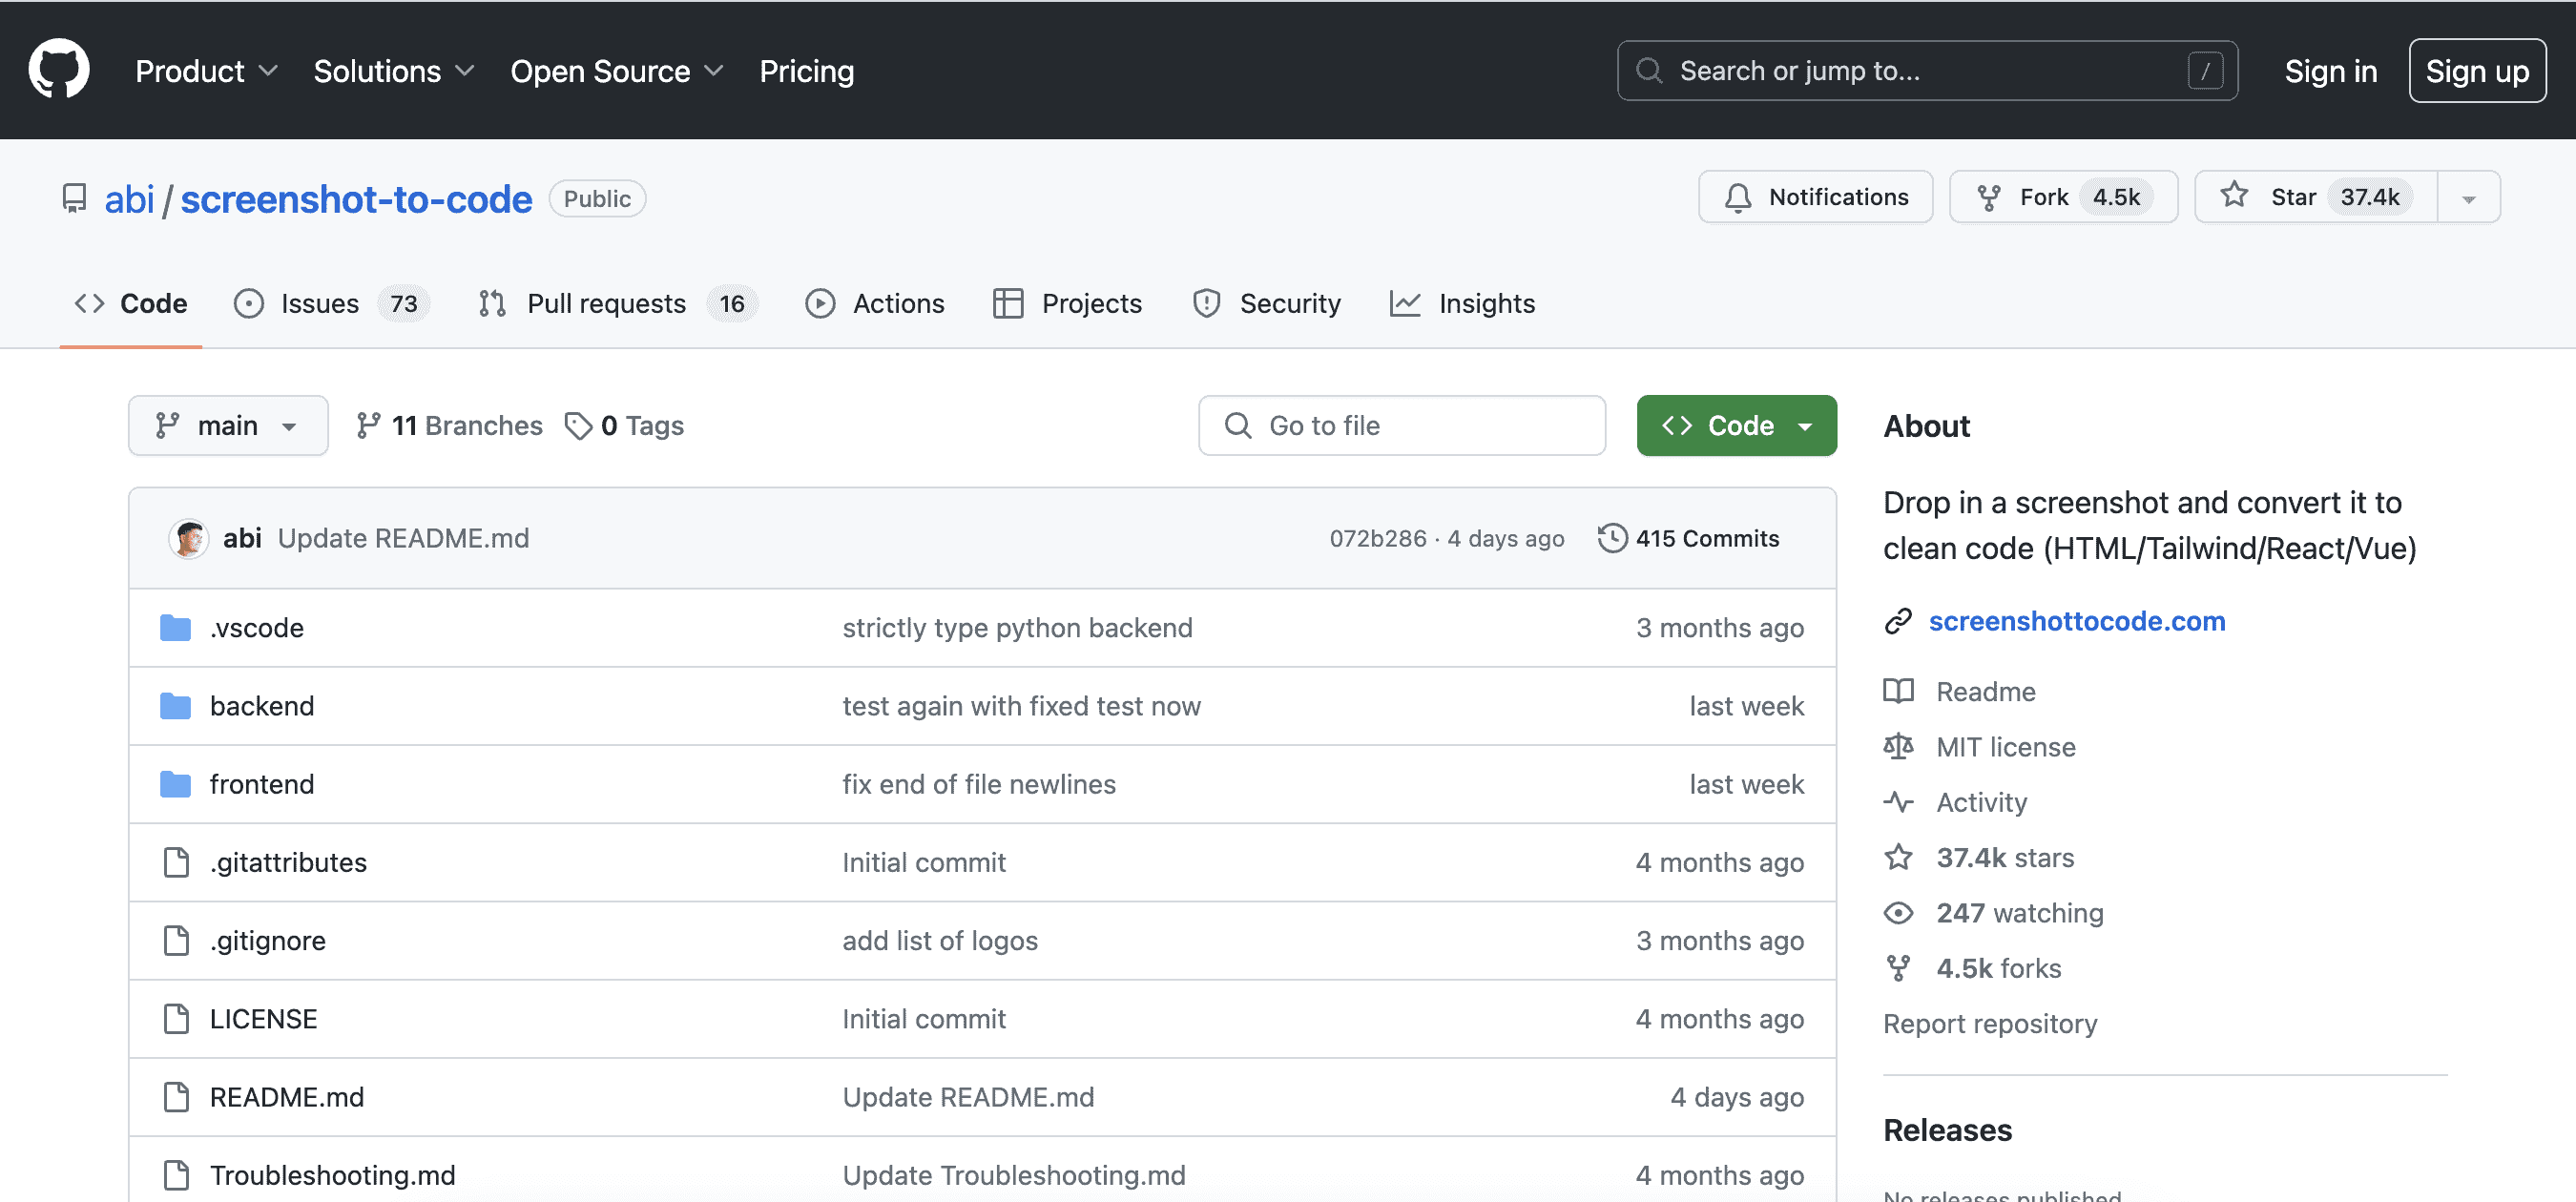
Task: Click the LICENSE file icon
Action: pos(176,1019)
